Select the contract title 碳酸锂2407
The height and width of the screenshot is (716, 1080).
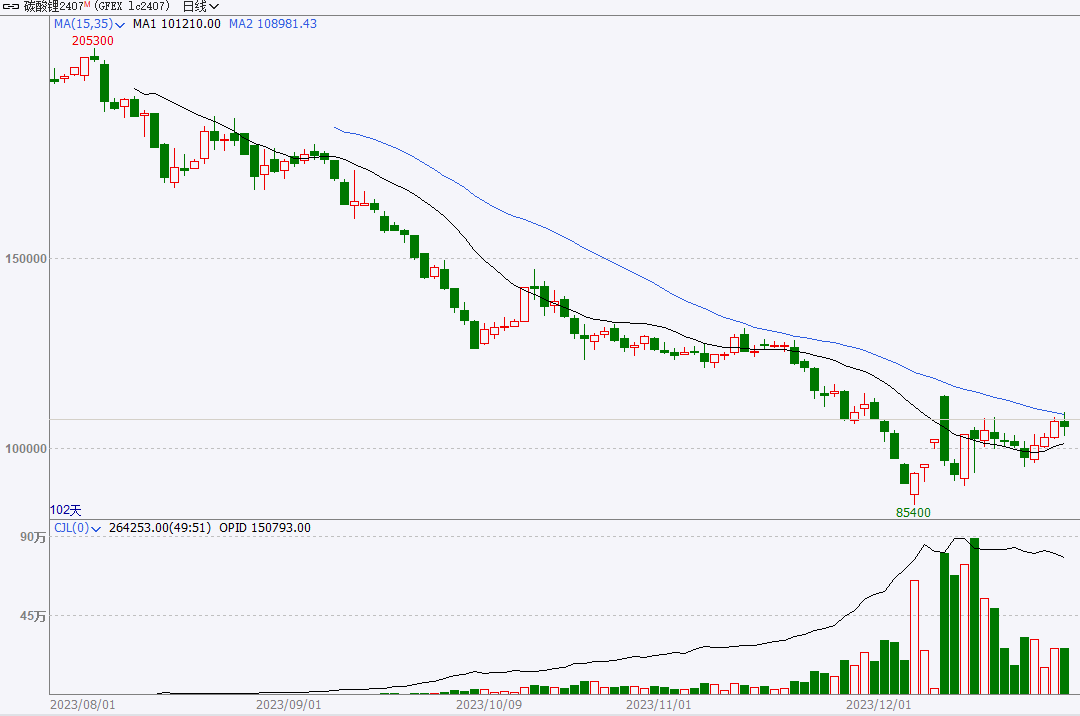[x=54, y=6]
